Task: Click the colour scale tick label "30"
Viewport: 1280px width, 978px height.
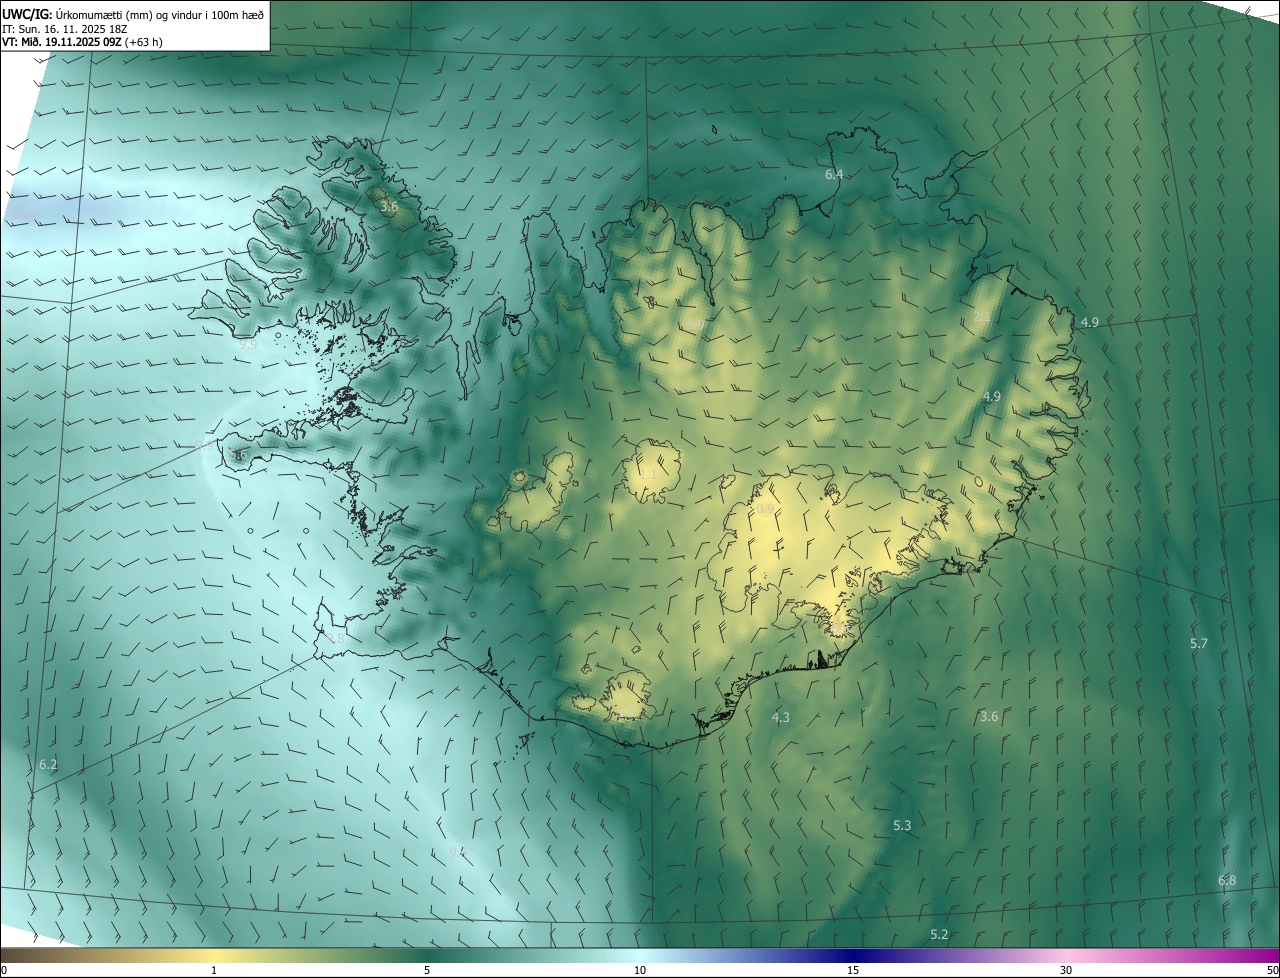Action: (x=1066, y=970)
